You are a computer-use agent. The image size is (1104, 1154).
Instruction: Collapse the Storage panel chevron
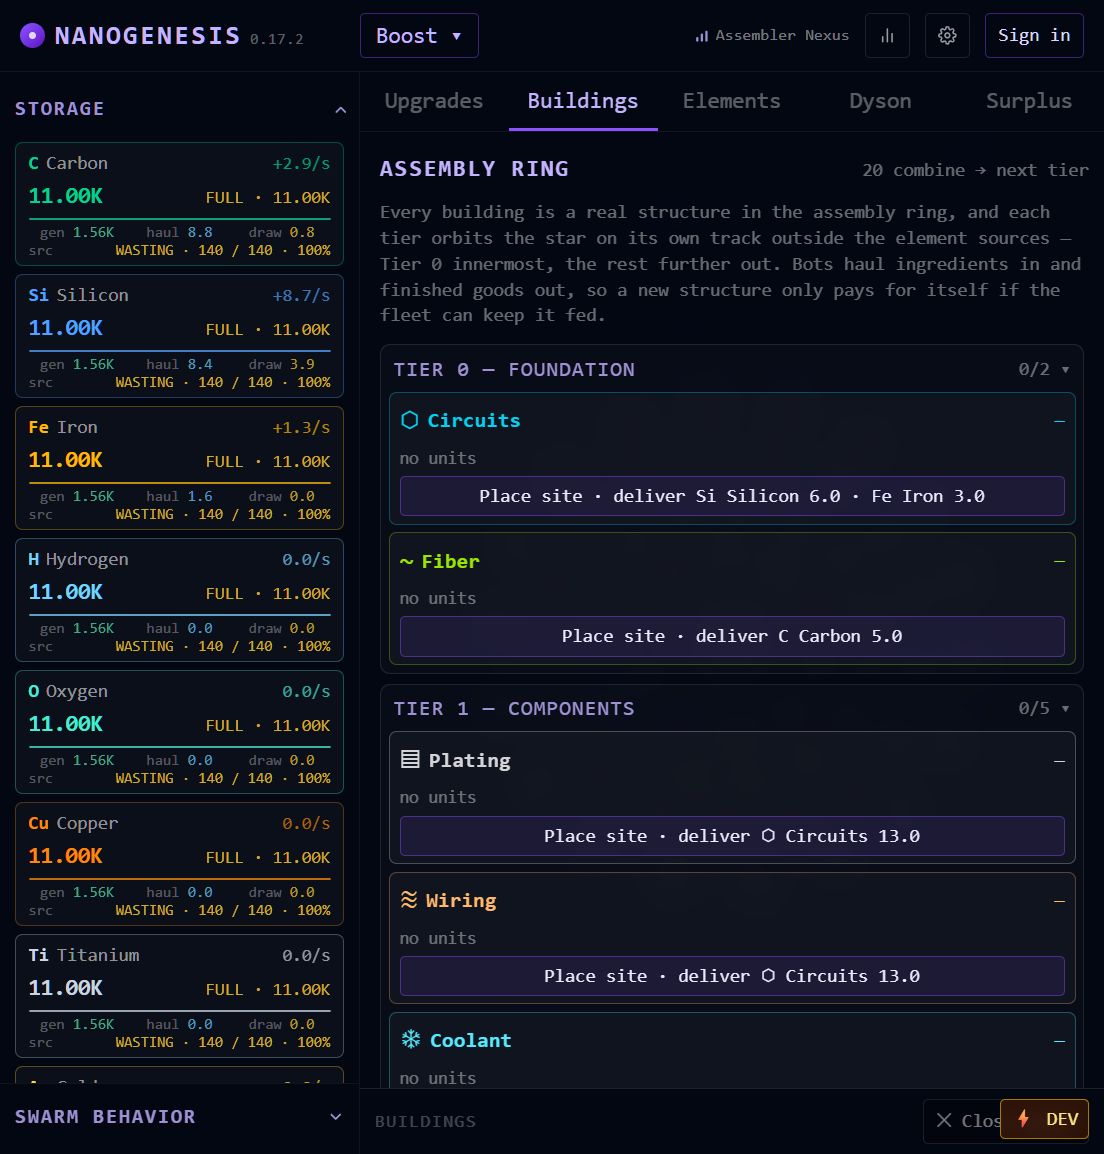tap(340, 110)
